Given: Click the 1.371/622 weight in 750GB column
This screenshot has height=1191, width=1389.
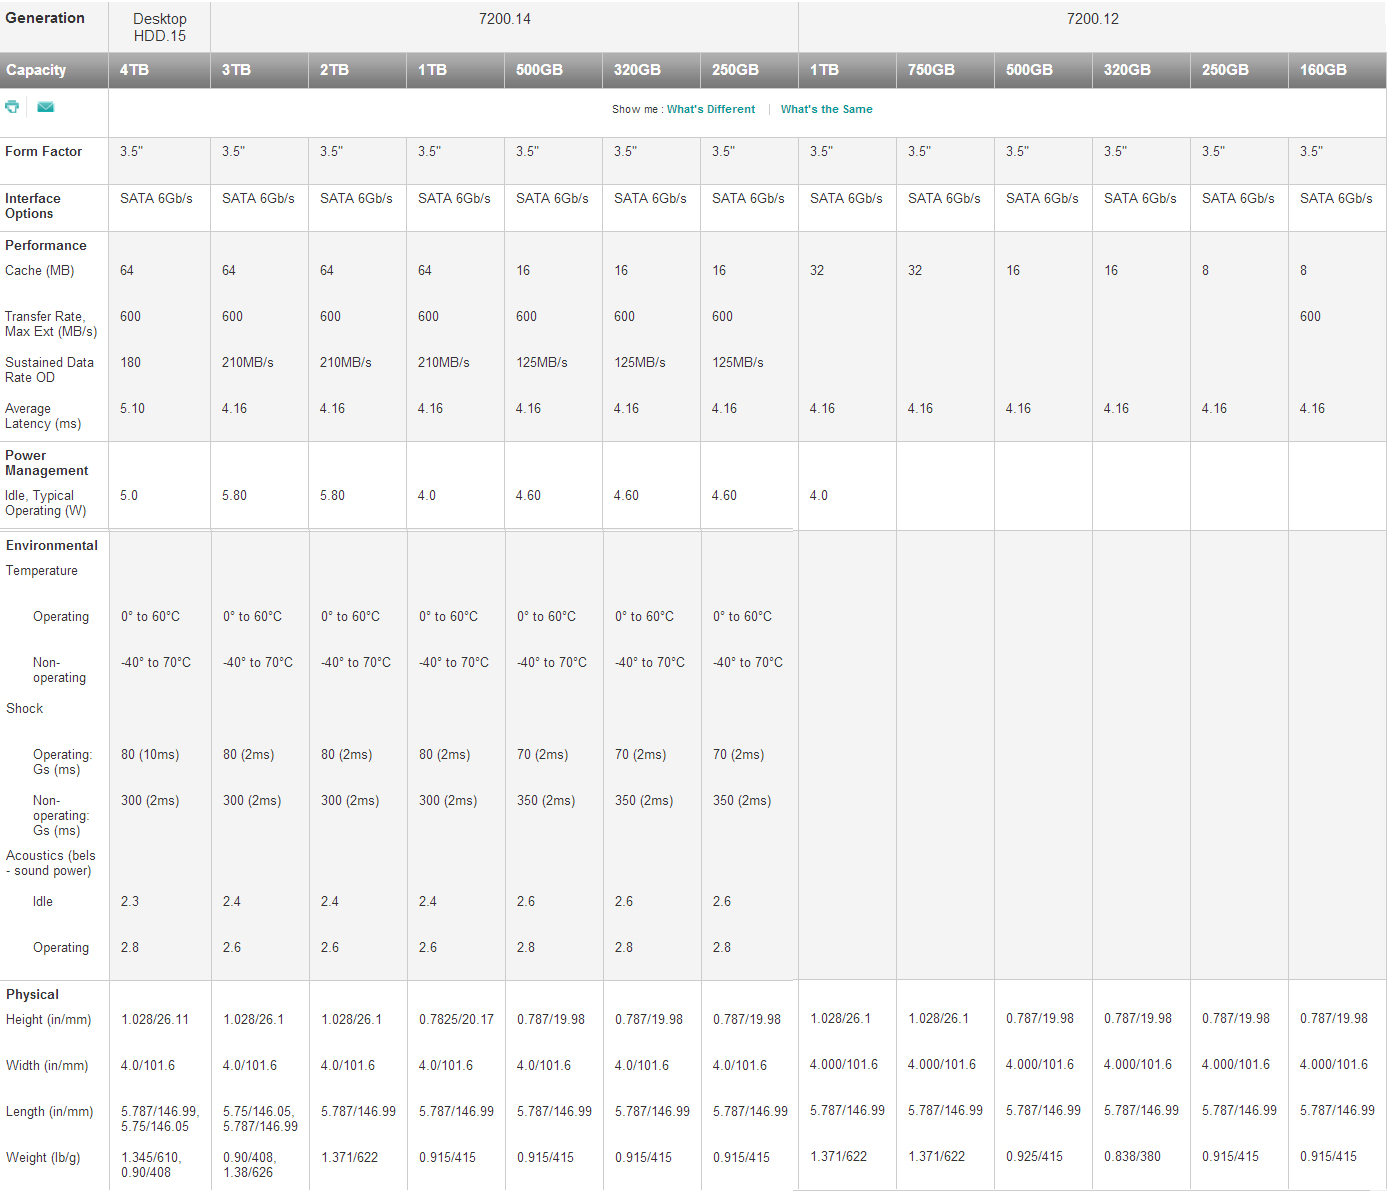Looking at the screenshot, I should pyautogui.click(x=936, y=1156).
